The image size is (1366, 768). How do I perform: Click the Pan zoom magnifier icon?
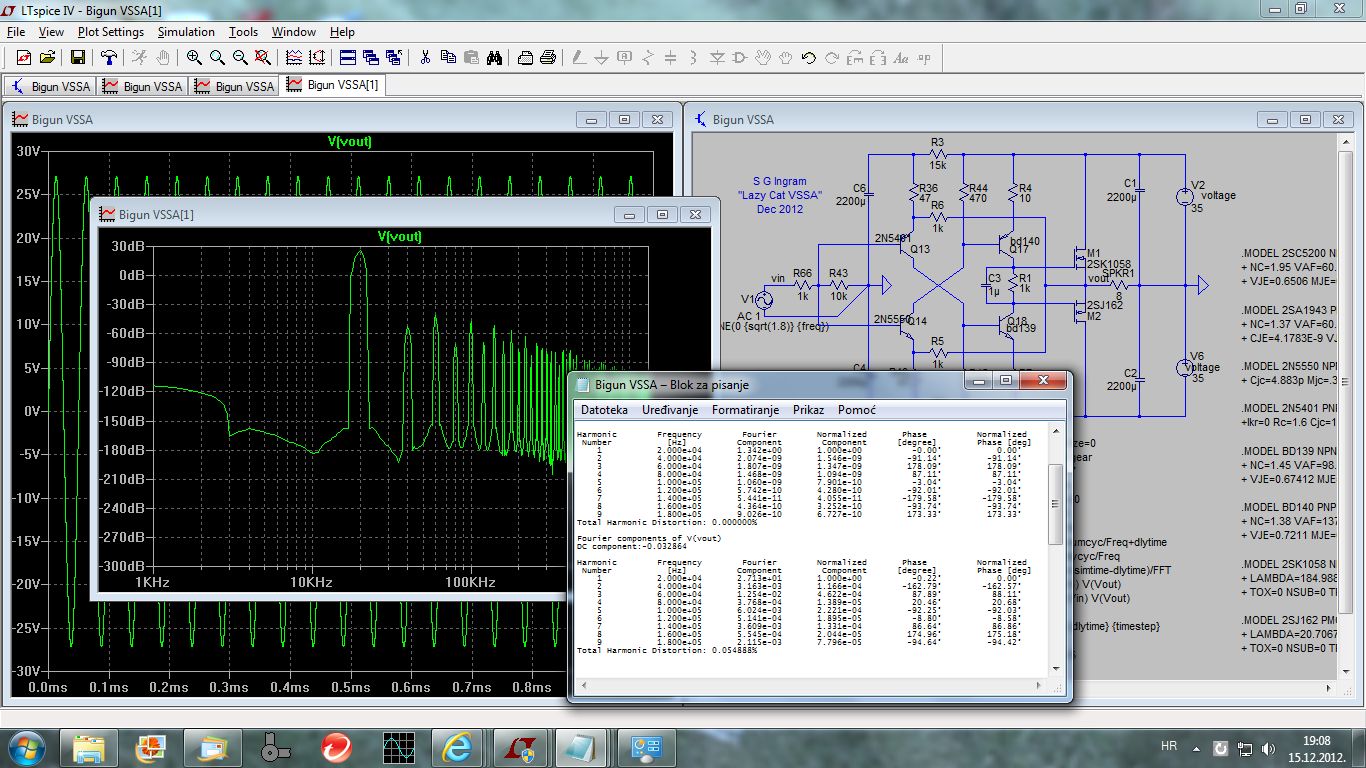217,57
